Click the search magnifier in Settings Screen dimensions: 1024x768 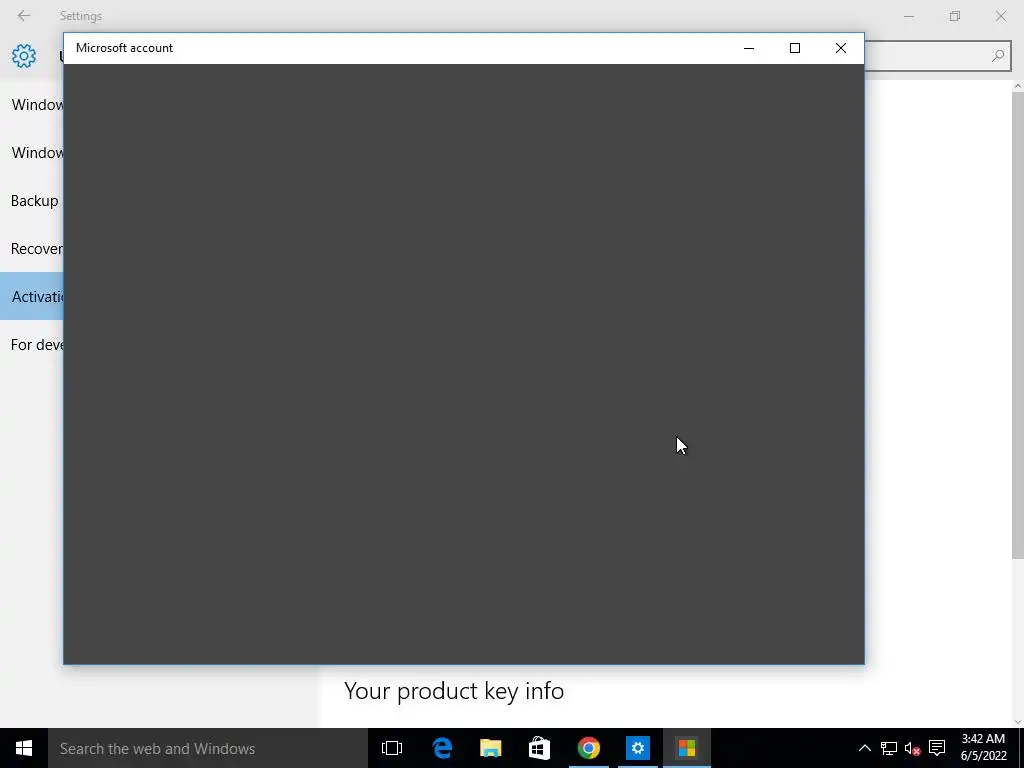(997, 56)
